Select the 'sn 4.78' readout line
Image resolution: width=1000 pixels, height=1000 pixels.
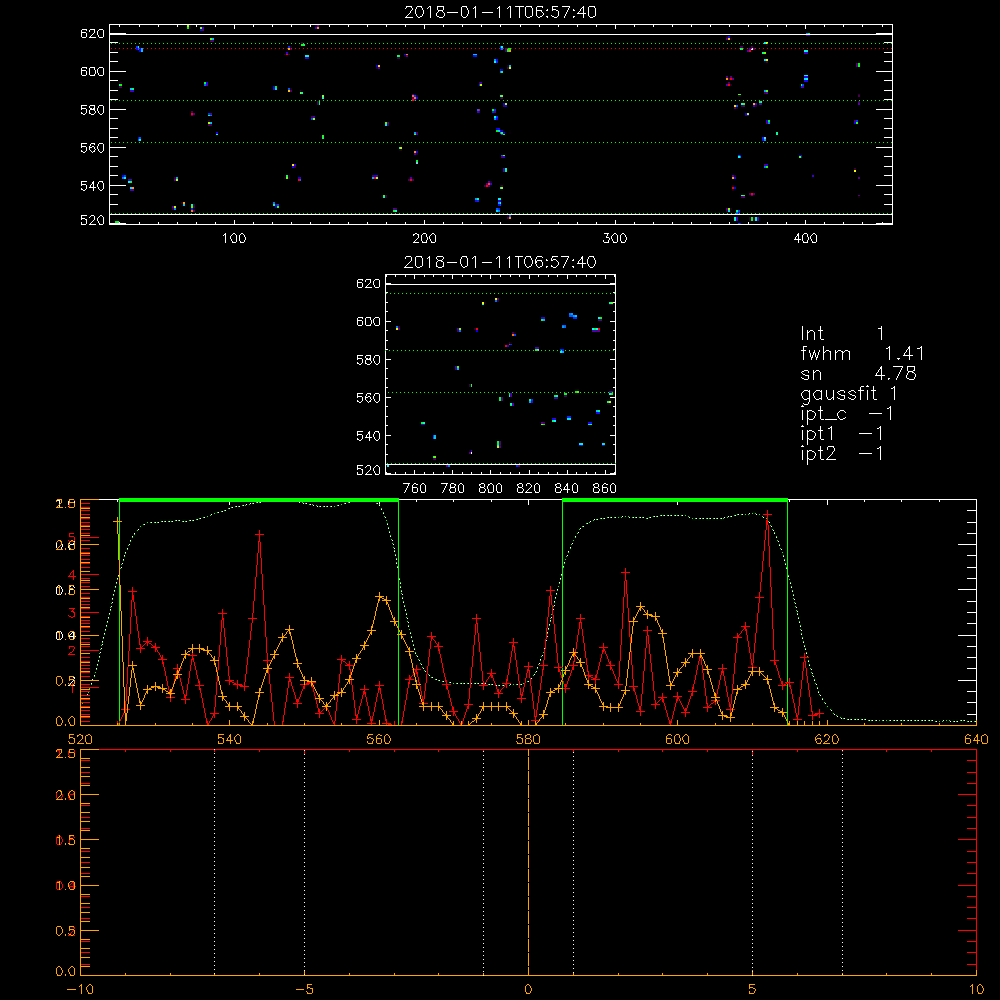point(858,373)
